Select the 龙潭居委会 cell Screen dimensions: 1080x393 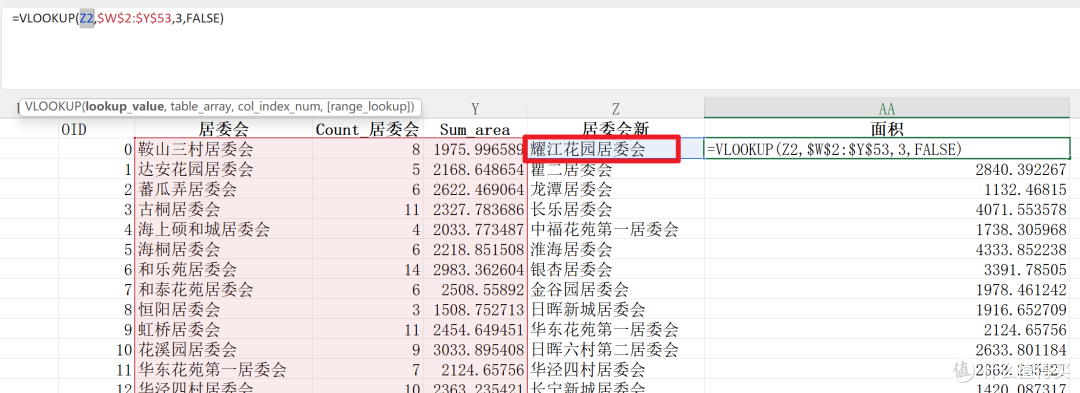(x=616, y=189)
